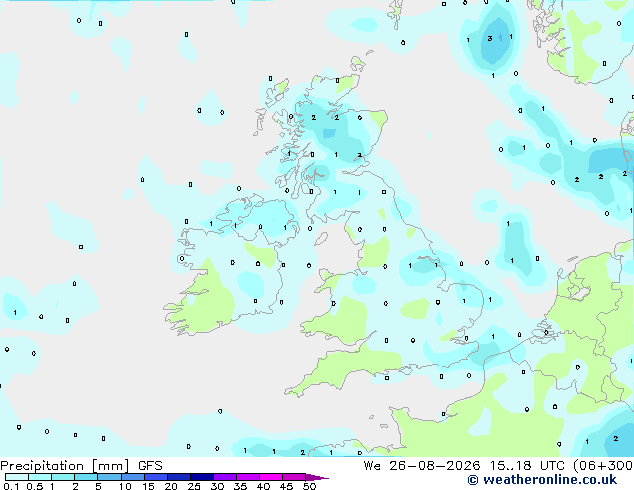
Task: Select the violet 30–35 mm legend swatch
Action: (225, 477)
